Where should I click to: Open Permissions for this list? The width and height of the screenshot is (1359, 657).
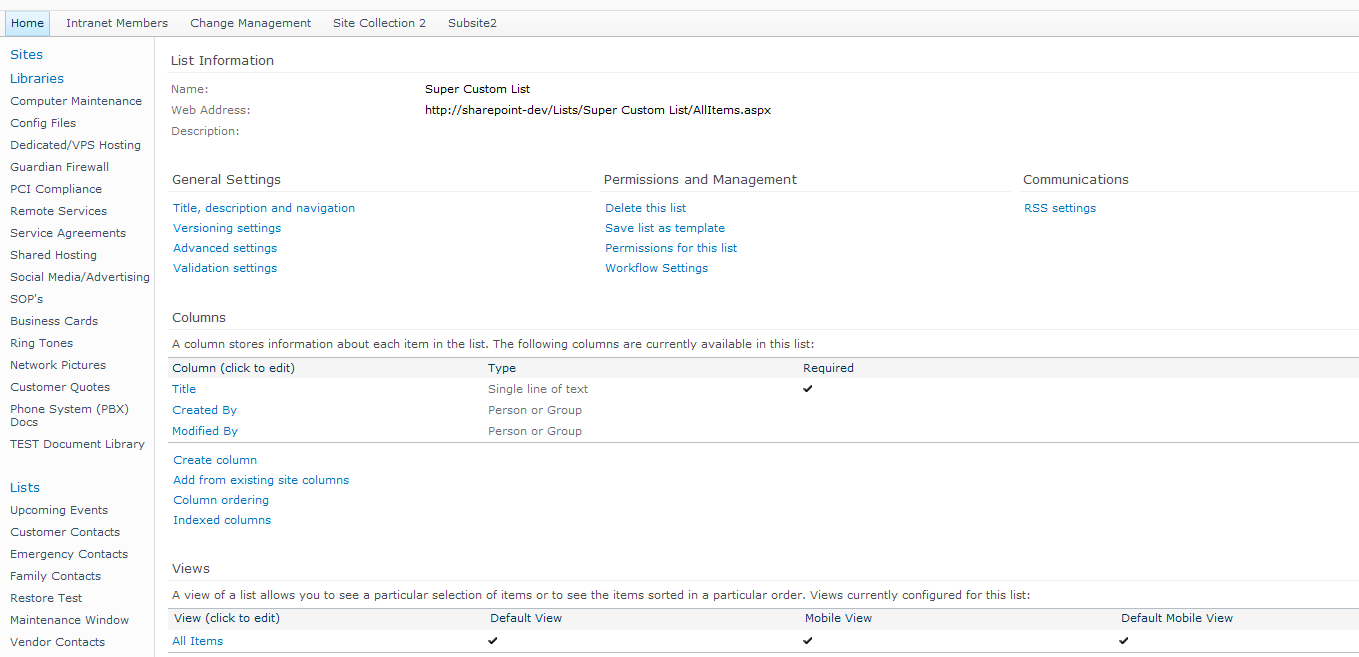[x=671, y=248]
